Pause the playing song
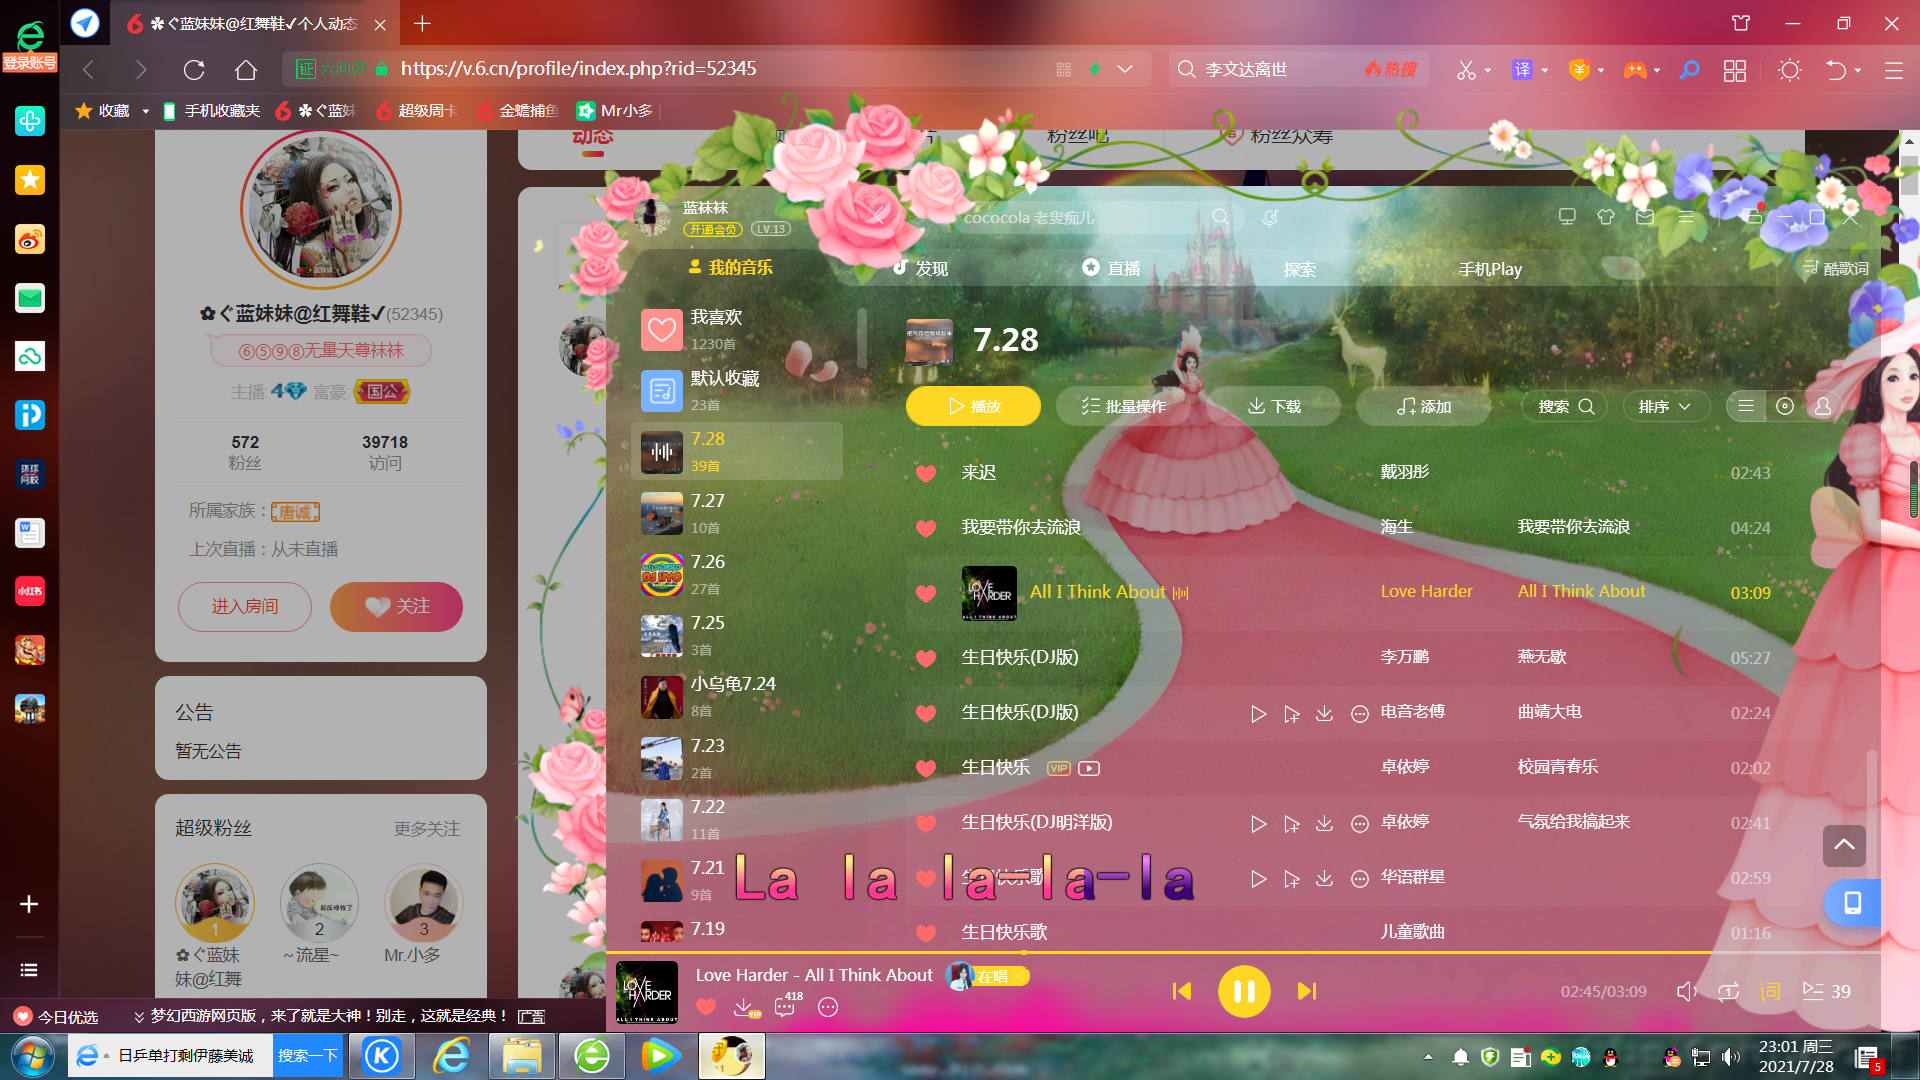 tap(1243, 991)
